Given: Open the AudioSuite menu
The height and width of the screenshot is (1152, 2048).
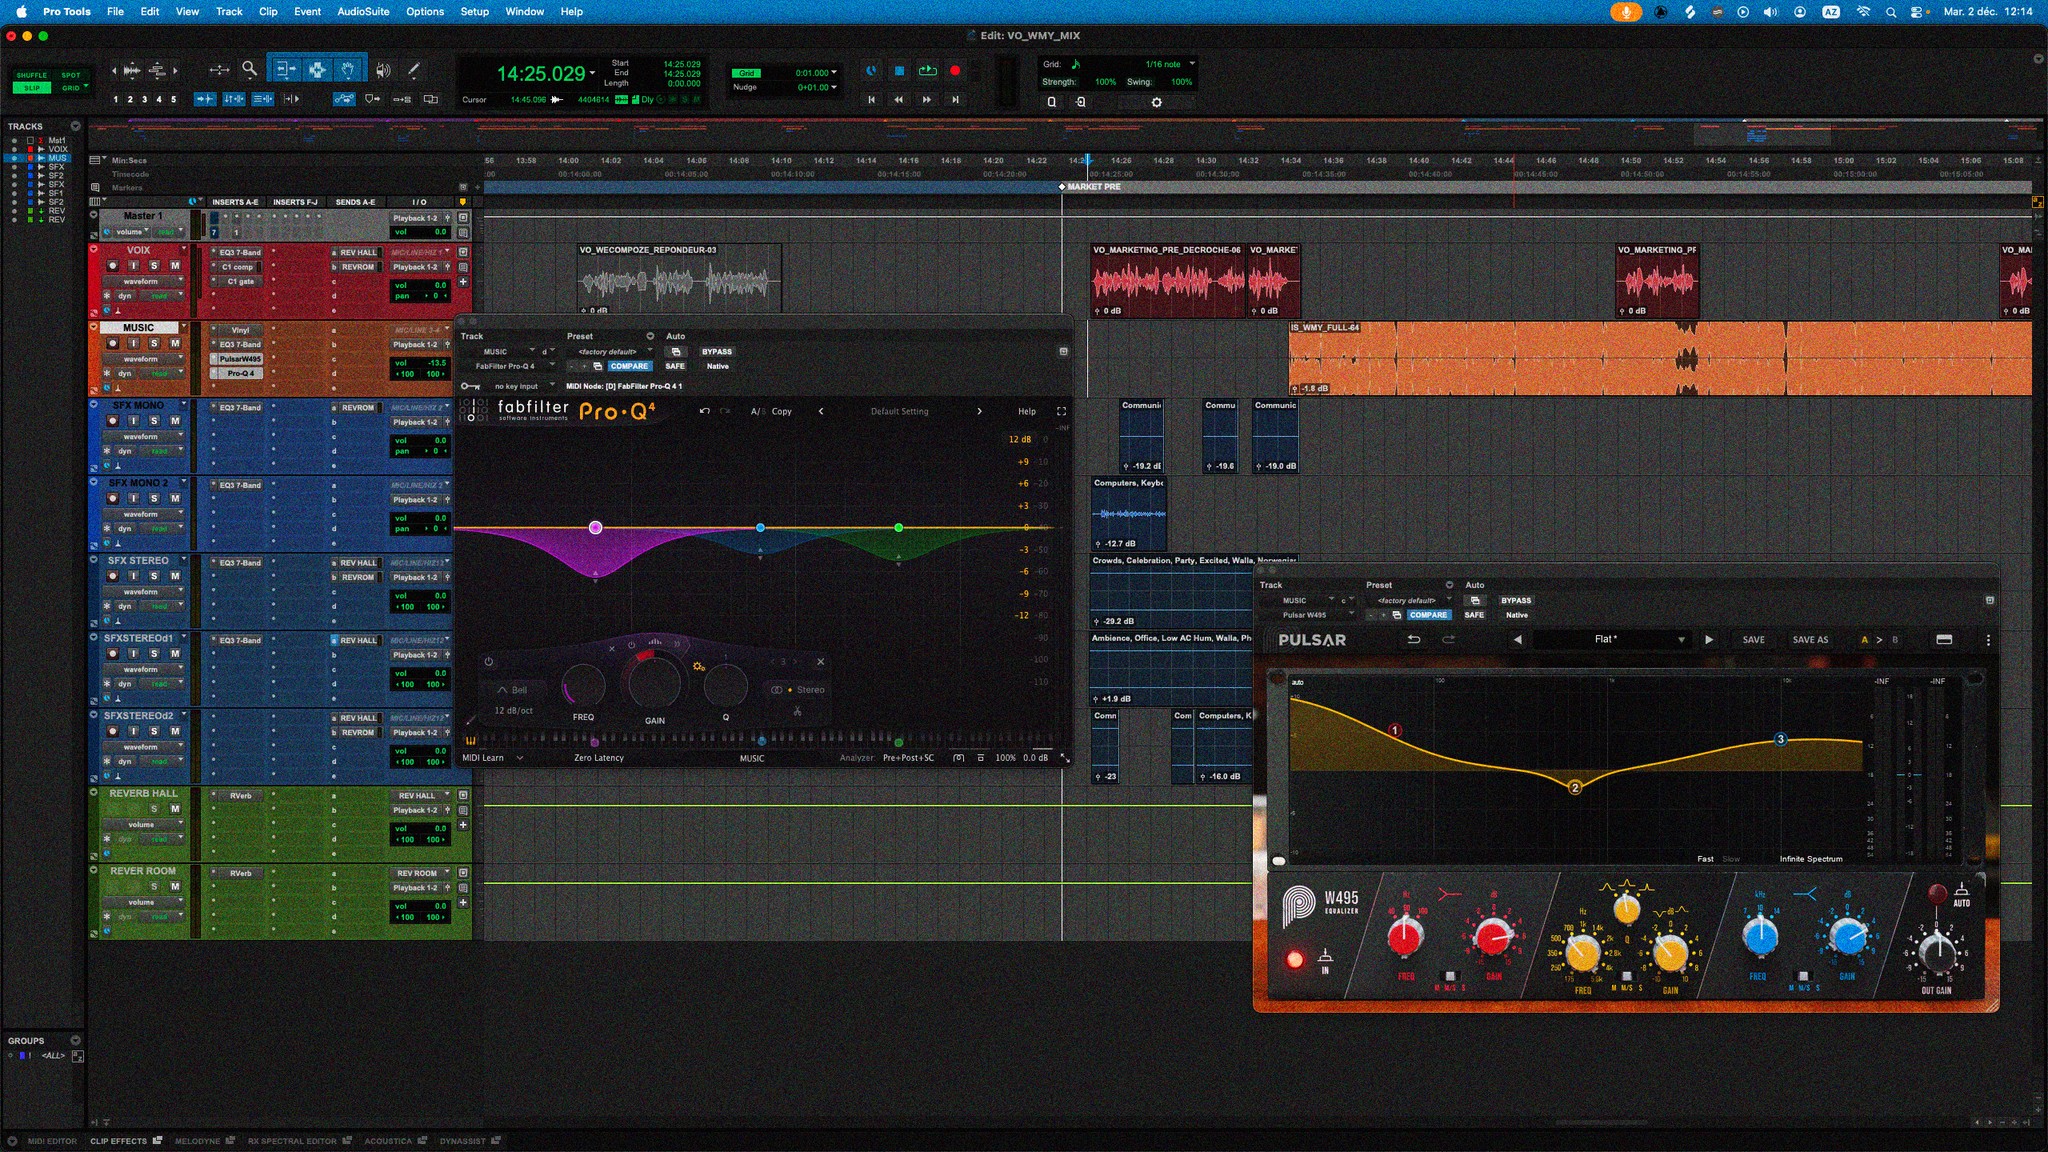Looking at the screenshot, I should [x=363, y=12].
